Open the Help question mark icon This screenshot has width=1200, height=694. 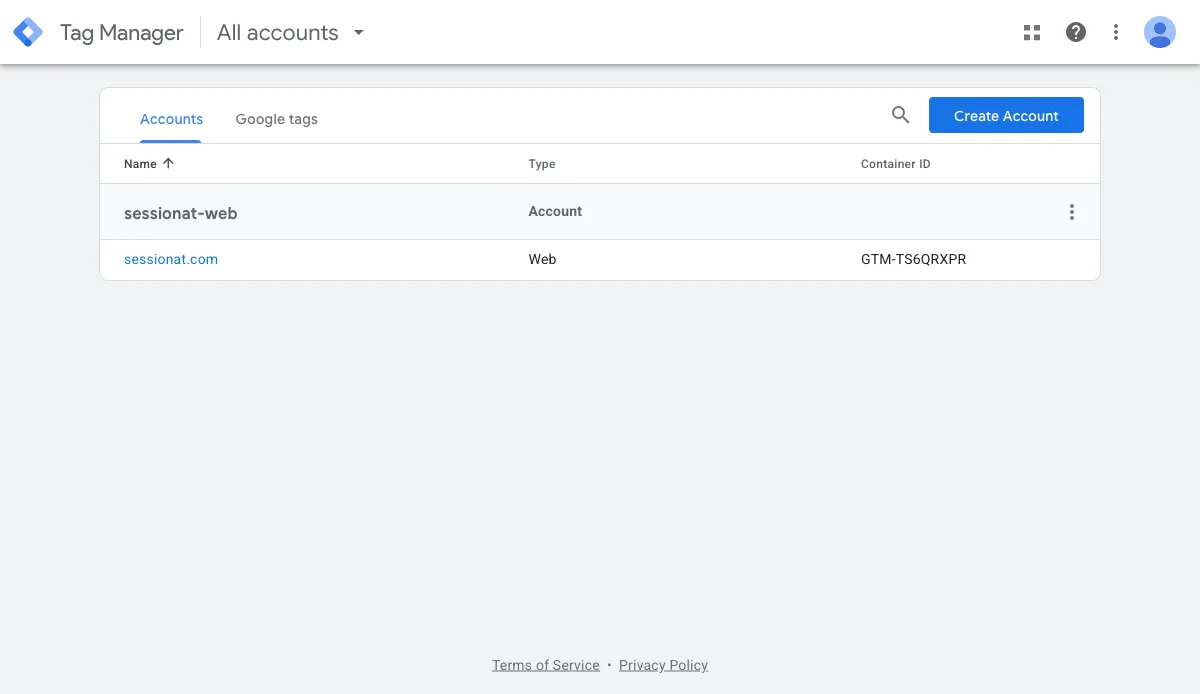[x=1076, y=32]
